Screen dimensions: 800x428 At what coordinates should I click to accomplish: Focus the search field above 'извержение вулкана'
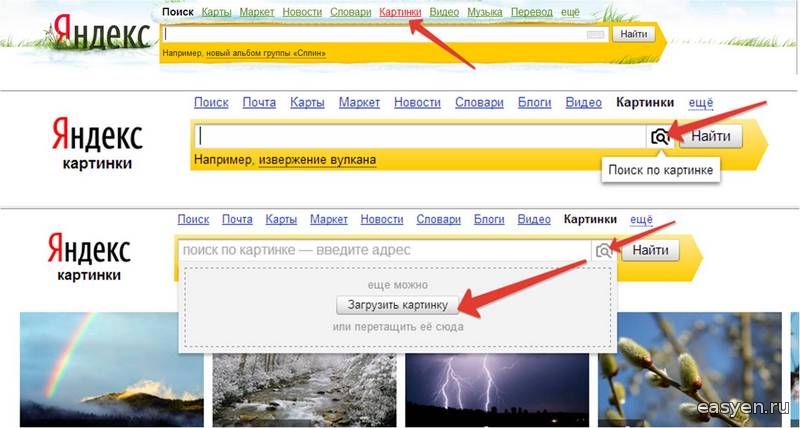click(420, 137)
